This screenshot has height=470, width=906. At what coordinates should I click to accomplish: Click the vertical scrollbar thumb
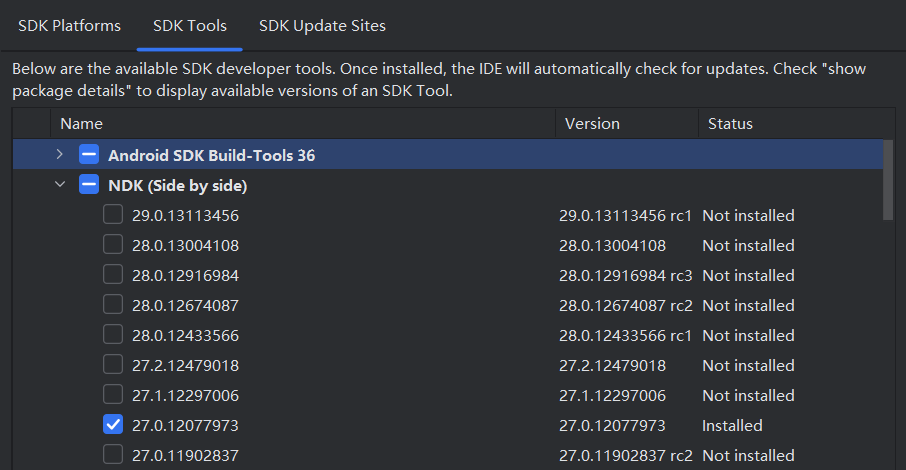click(x=889, y=180)
